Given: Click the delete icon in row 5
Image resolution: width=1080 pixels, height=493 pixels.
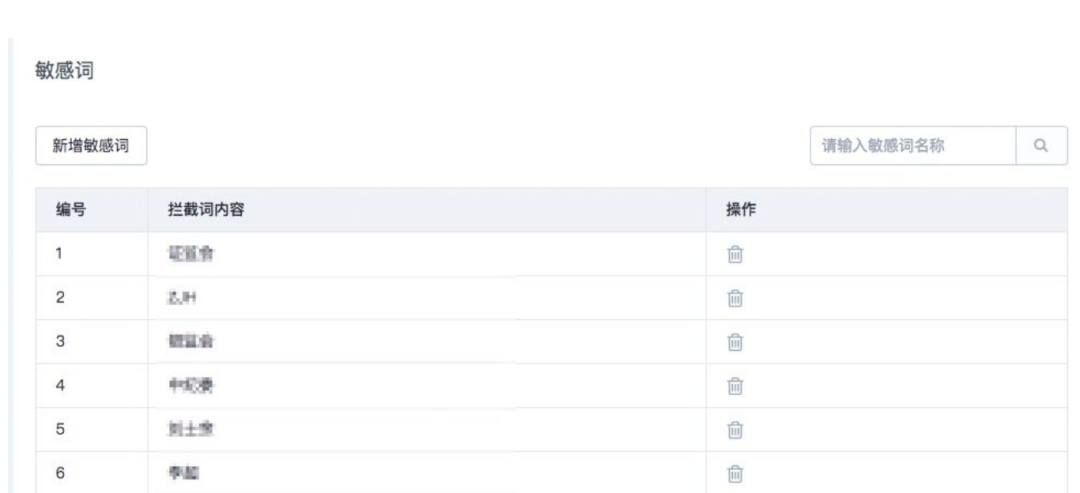Looking at the screenshot, I should [x=735, y=430].
